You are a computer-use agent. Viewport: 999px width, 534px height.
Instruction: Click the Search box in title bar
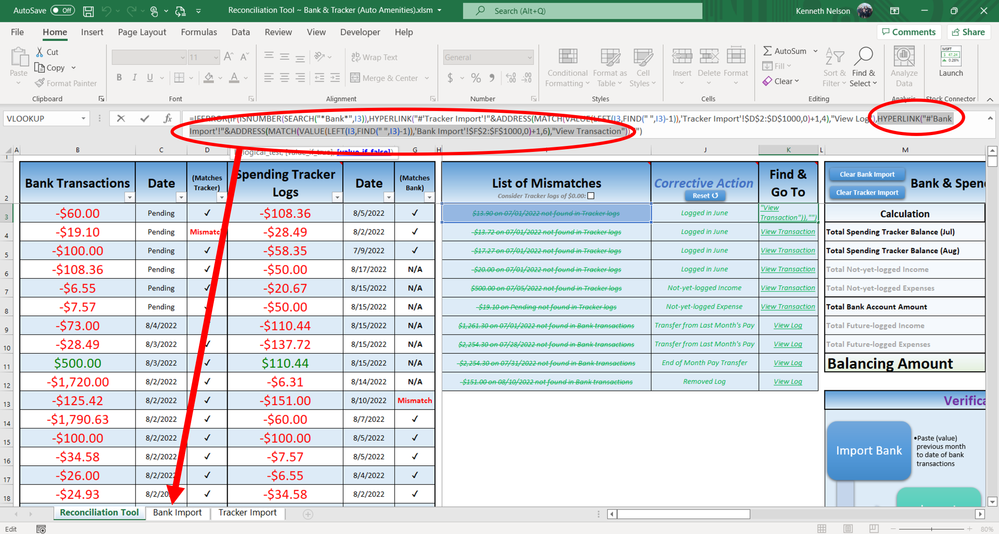click(x=582, y=11)
